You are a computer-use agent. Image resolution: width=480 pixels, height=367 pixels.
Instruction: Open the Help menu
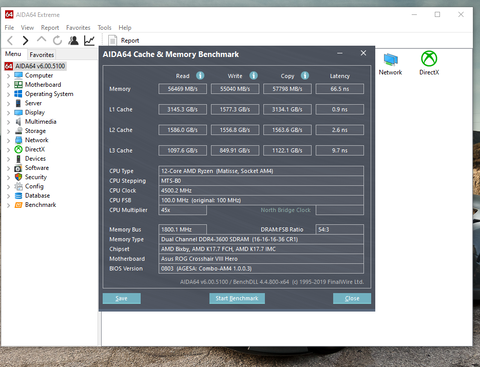click(125, 28)
